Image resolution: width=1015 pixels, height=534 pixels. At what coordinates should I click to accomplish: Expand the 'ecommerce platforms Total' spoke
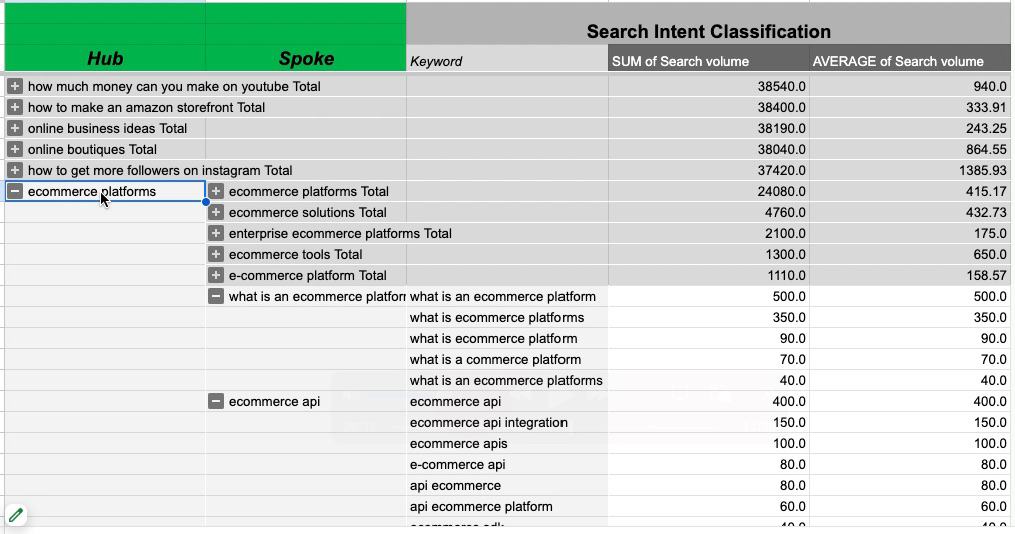click(x=216, y=191)
